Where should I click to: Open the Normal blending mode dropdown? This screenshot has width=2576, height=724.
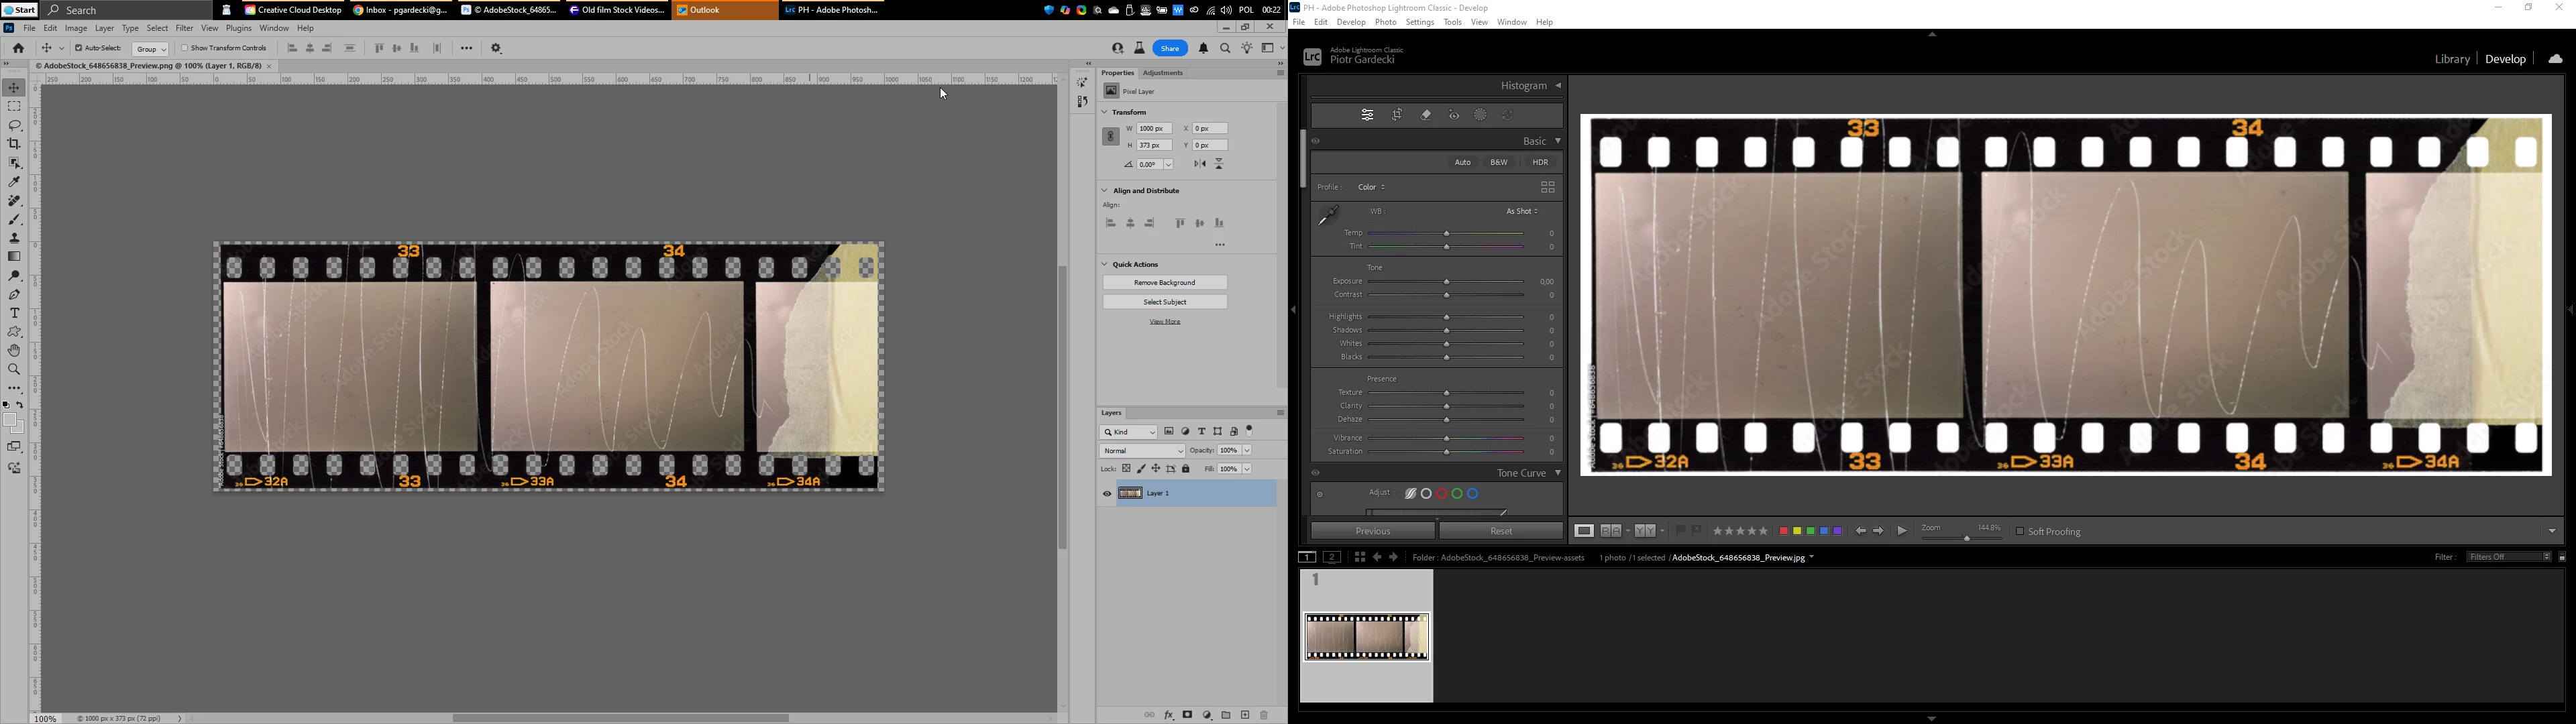1142,451
